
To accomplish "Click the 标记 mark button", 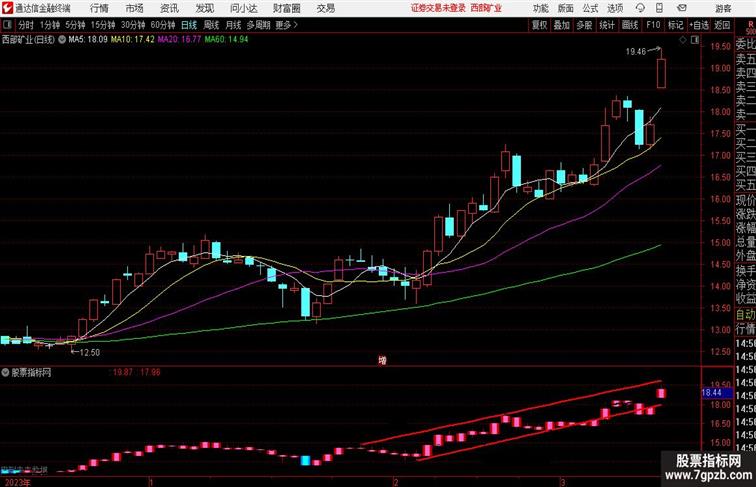I will tap(675, 25).
